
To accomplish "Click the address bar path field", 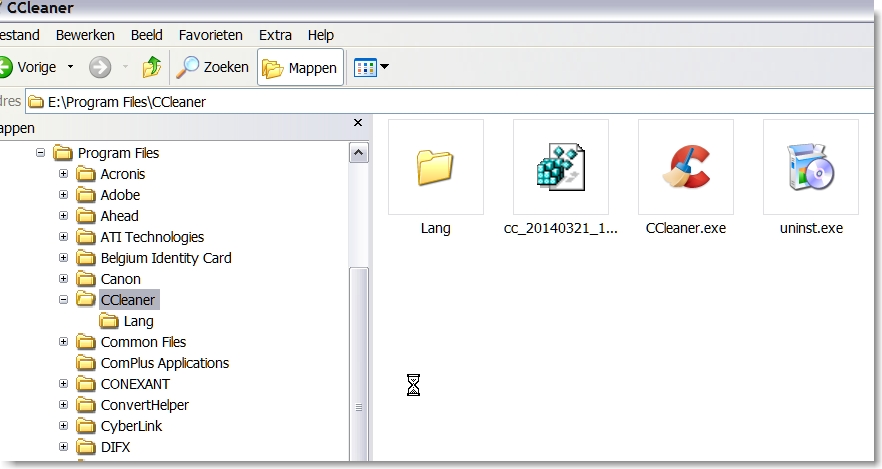I will pos(450,102).
